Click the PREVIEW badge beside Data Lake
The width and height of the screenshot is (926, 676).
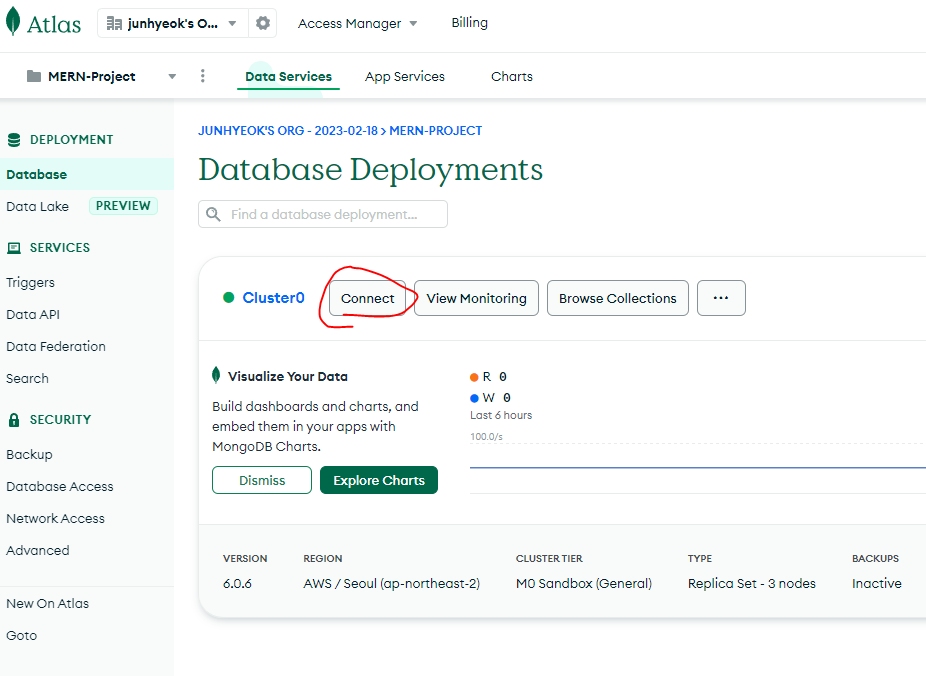point(123,205)
